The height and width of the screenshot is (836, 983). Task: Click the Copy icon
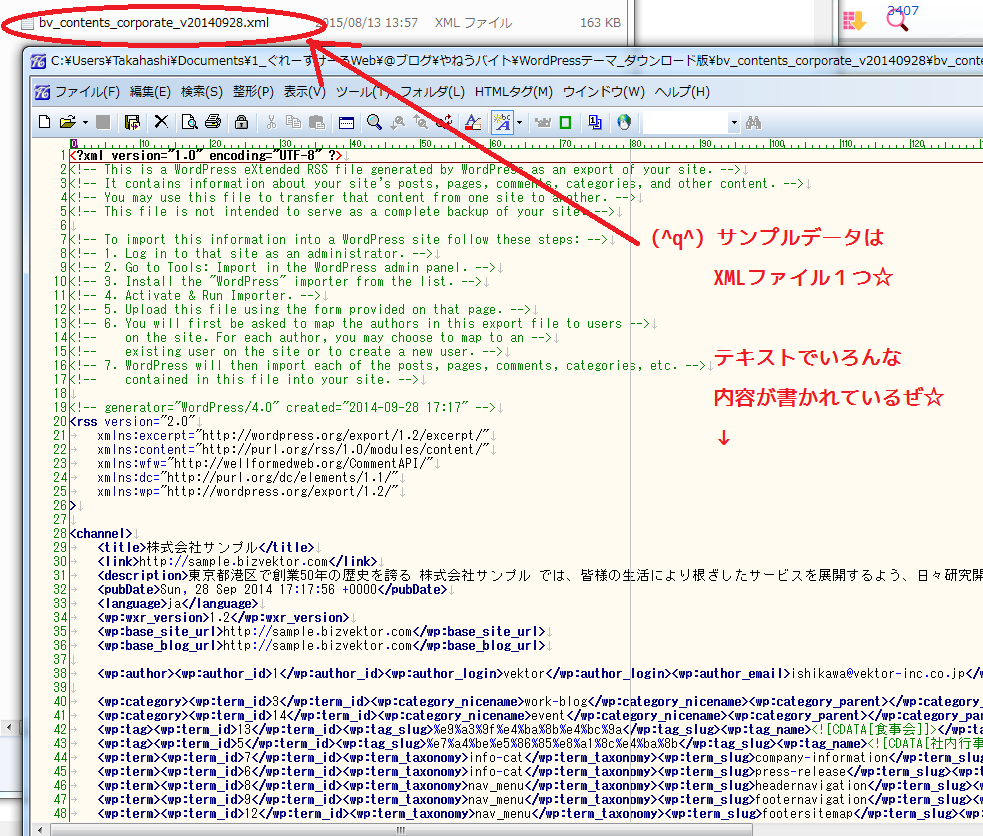[293, 122]
